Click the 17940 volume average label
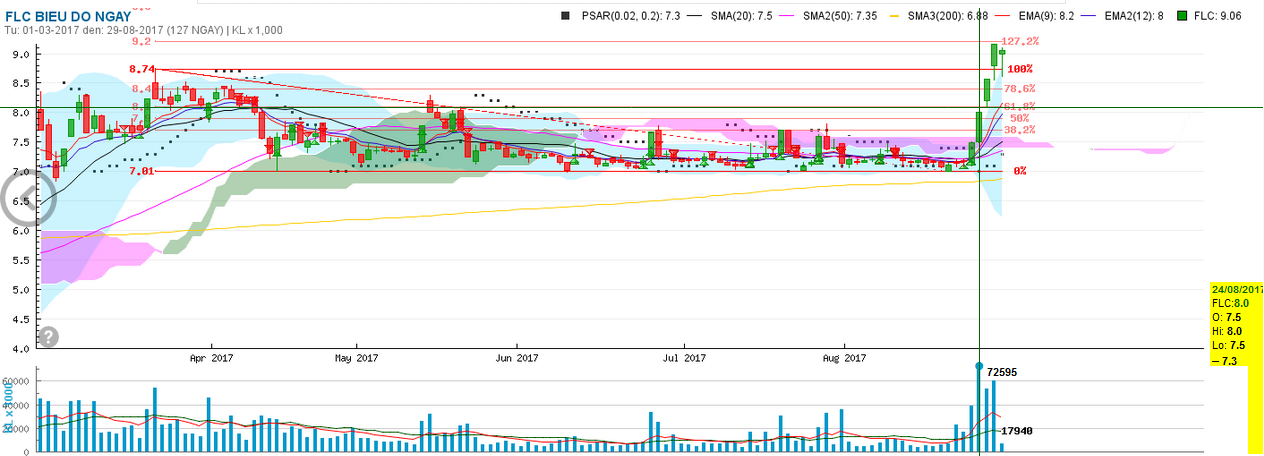 click(1017, 431)
